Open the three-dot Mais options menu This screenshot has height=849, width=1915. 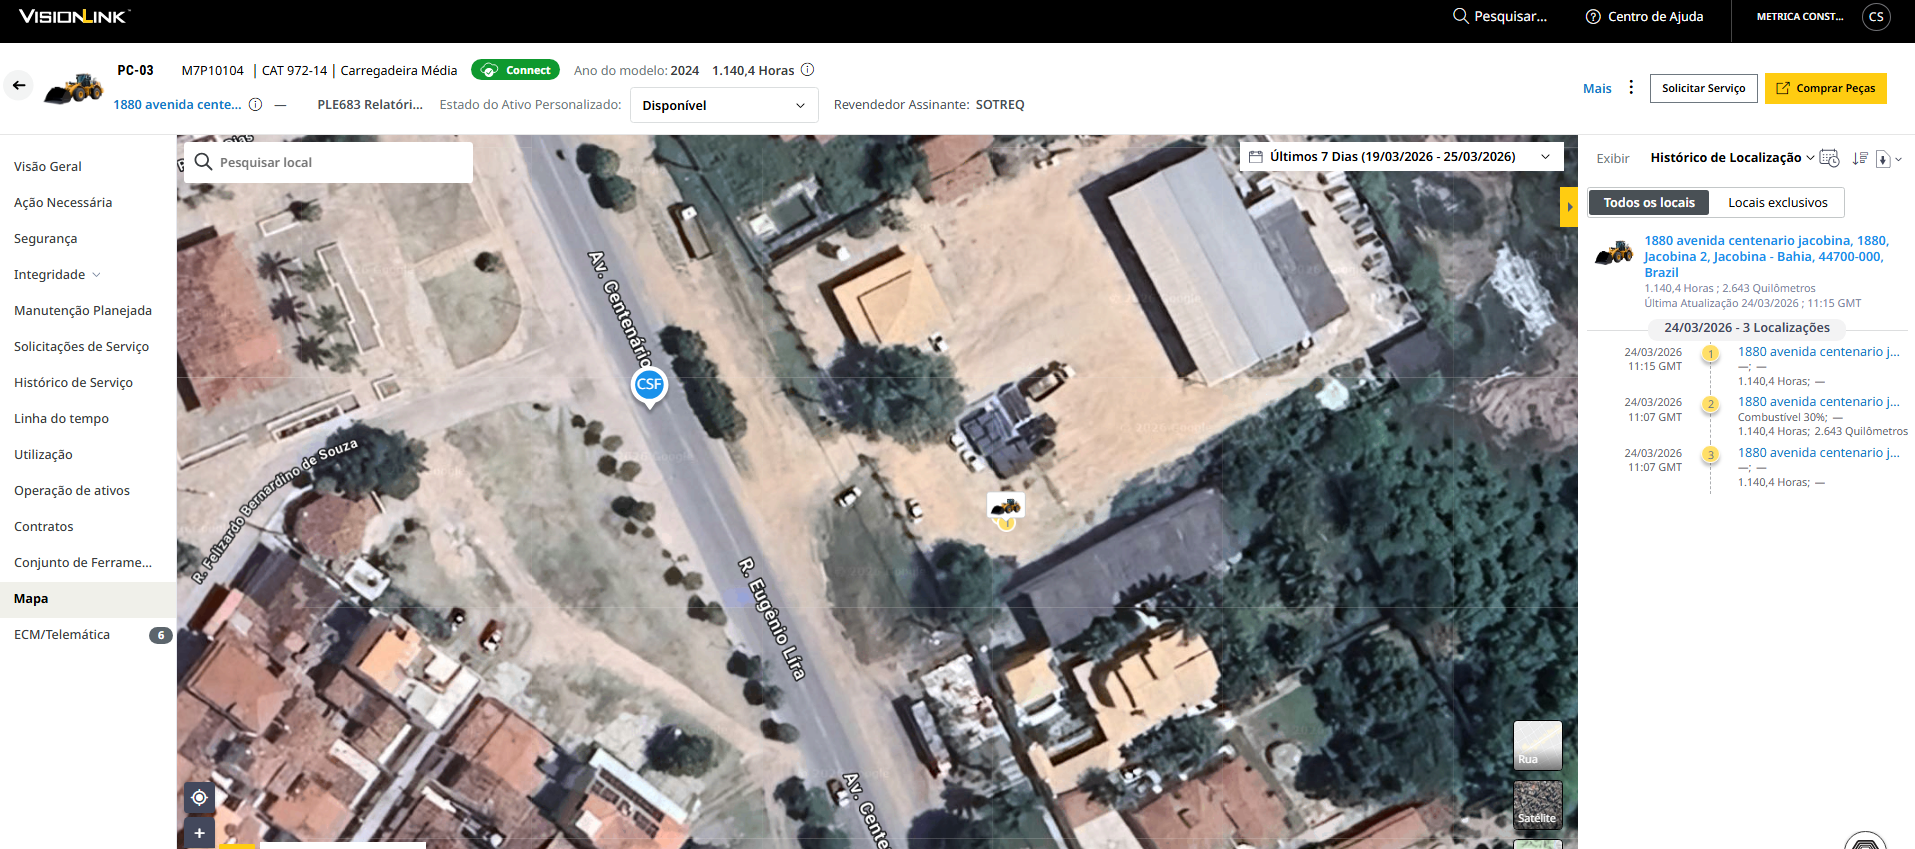tap(1631, 88)
